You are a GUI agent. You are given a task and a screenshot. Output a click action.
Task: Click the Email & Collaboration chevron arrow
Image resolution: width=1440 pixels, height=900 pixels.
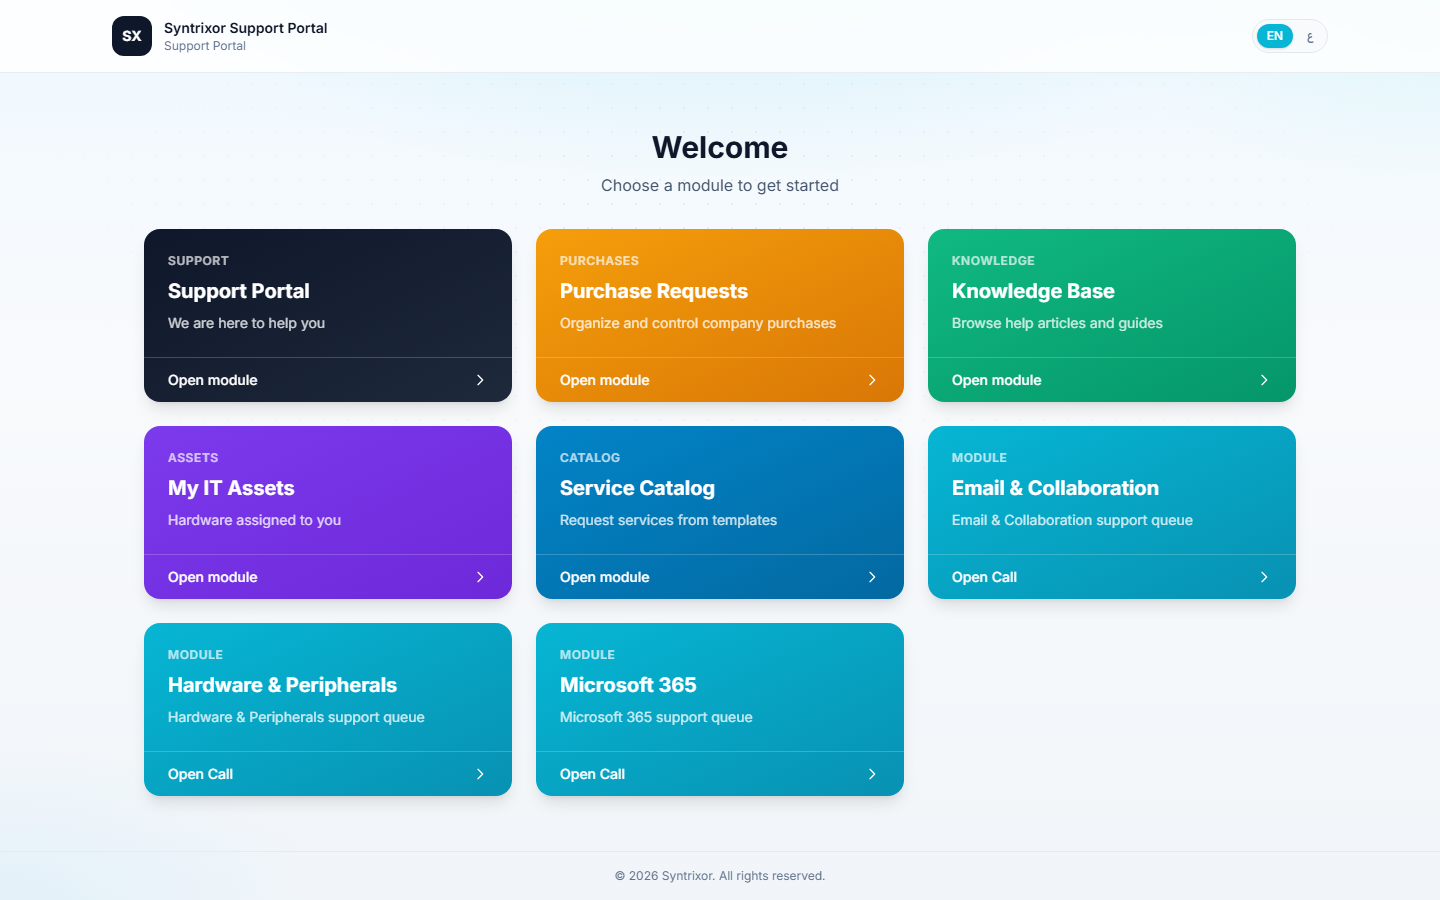[x=1264, y=577]
